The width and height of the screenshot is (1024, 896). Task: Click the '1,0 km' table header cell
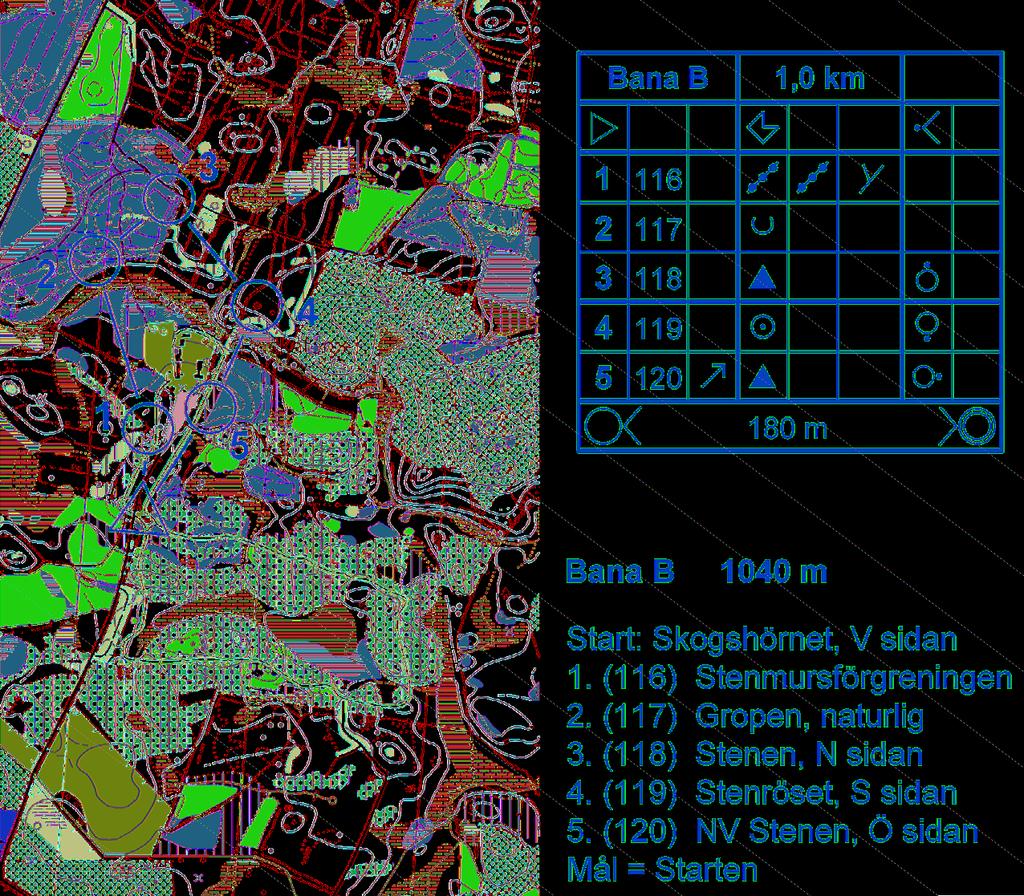click(820, 78)
